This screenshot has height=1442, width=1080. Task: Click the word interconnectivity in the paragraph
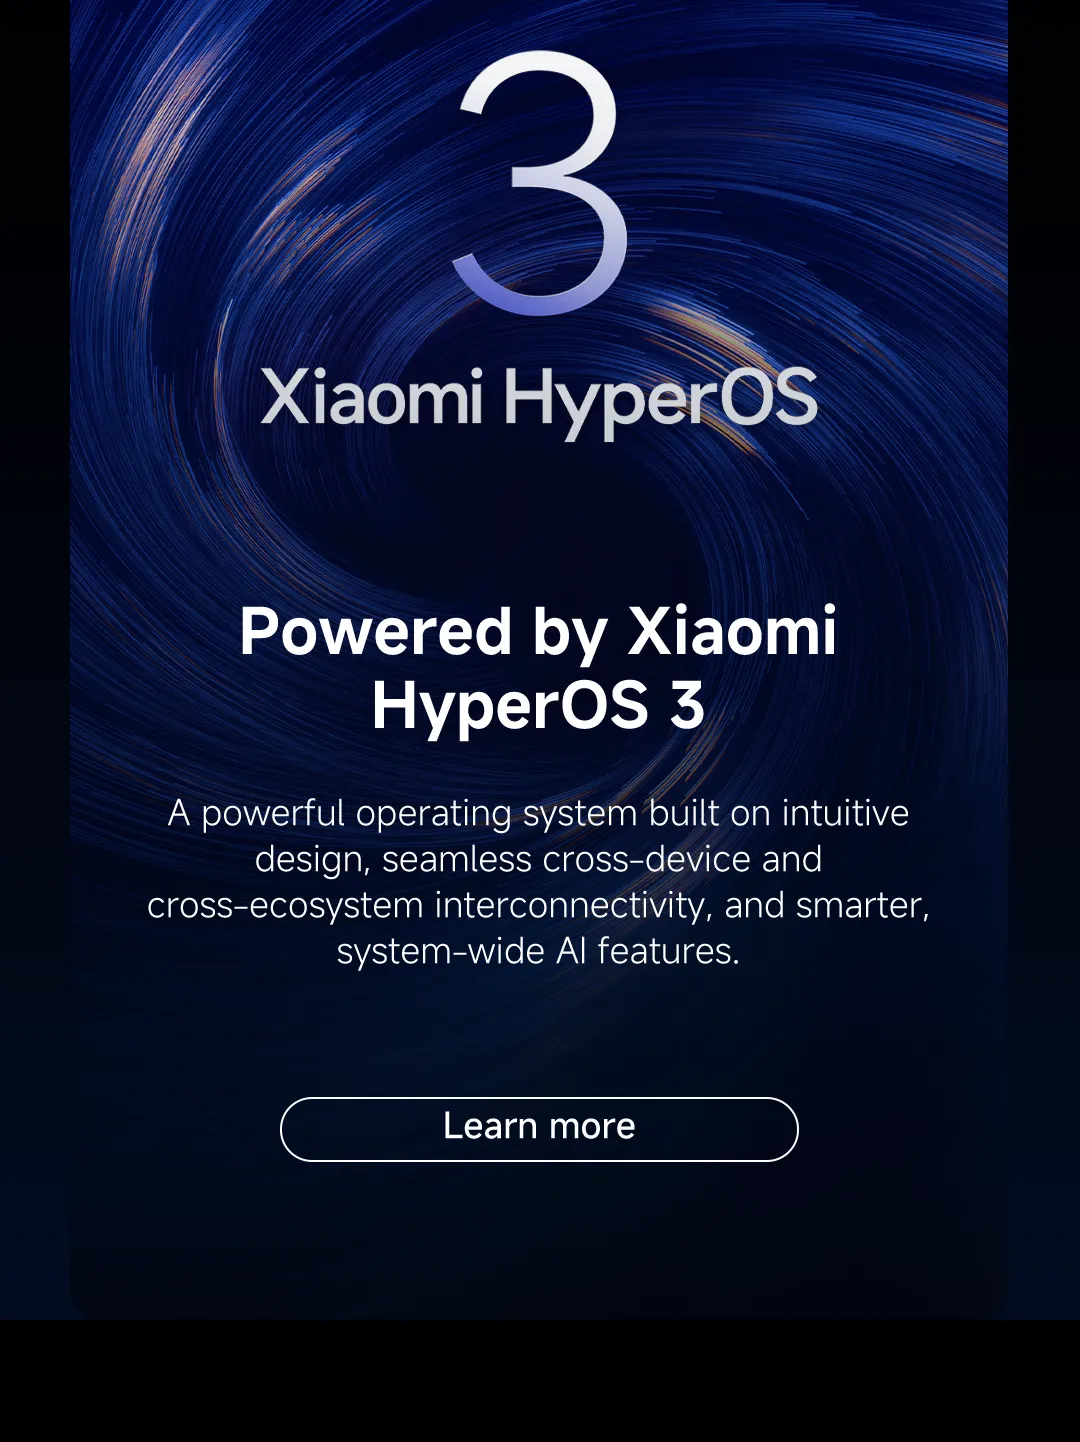pyautogui.click(x=574, y=906)
